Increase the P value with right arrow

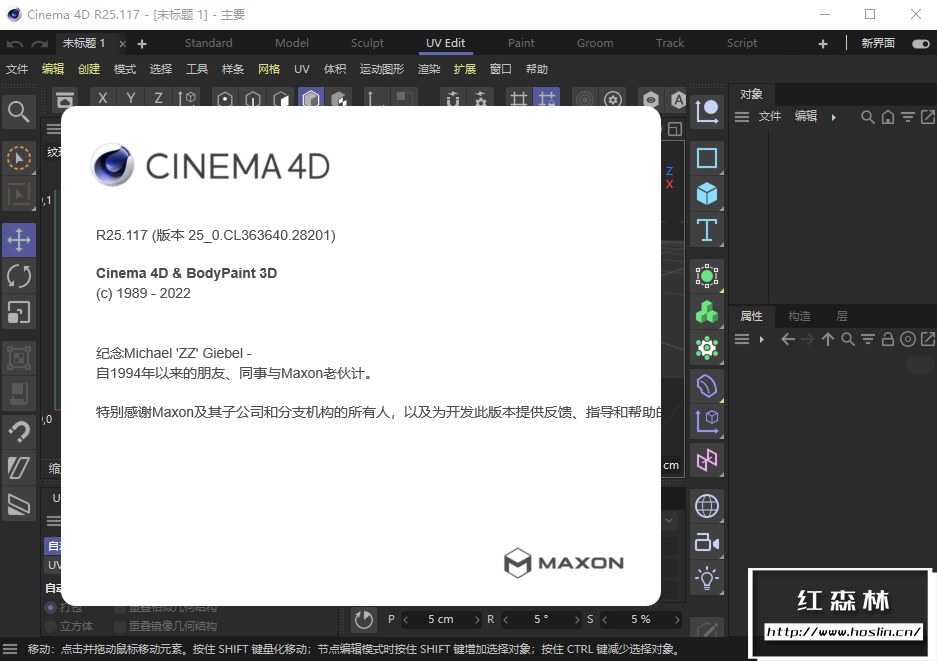(477, 620)
